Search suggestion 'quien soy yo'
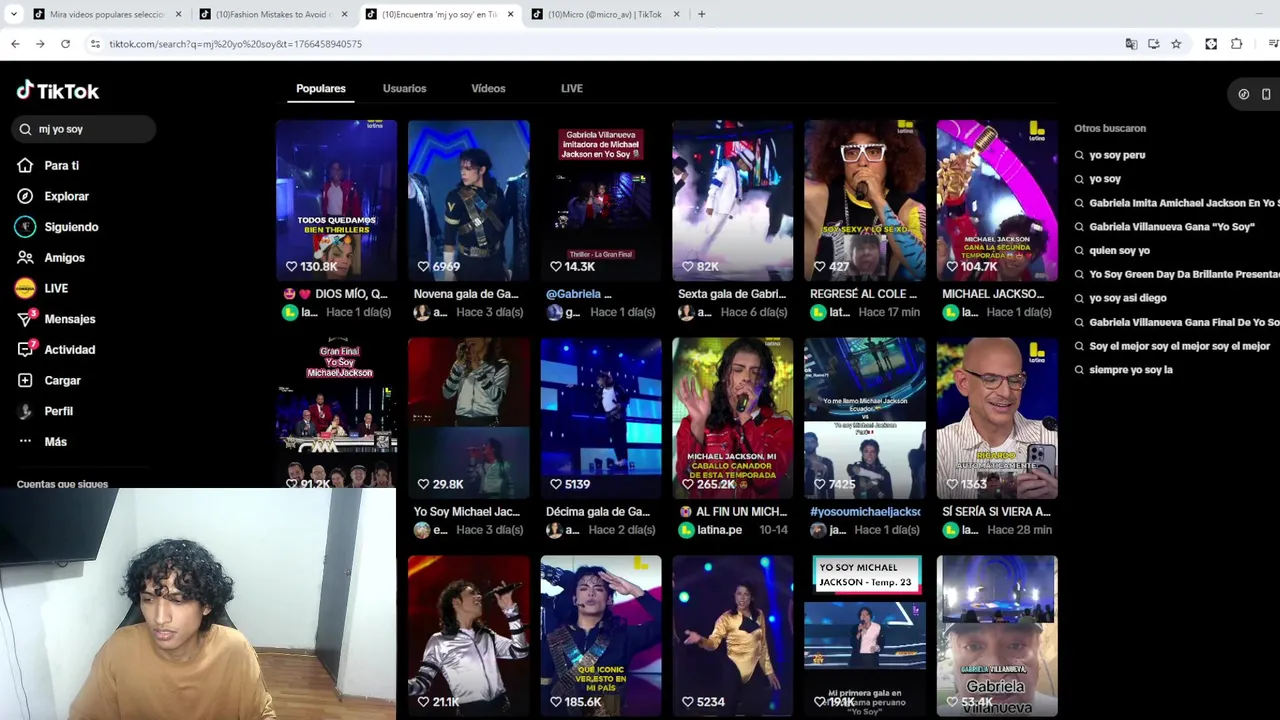Viewport: 1280px width, 720px height. [1119, 250]
